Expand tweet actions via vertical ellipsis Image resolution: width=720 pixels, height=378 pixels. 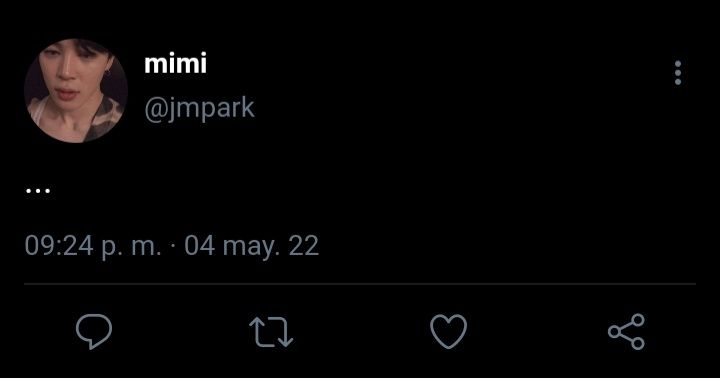click(678, 73)
